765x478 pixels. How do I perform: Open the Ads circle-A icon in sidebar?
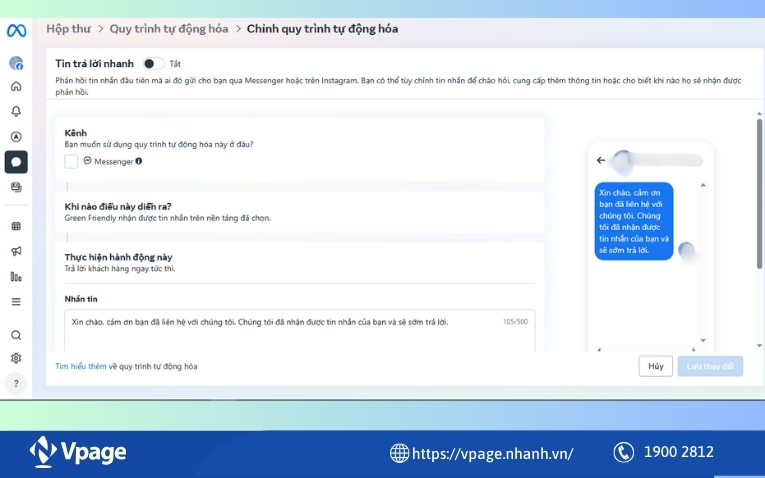[16, 137]
